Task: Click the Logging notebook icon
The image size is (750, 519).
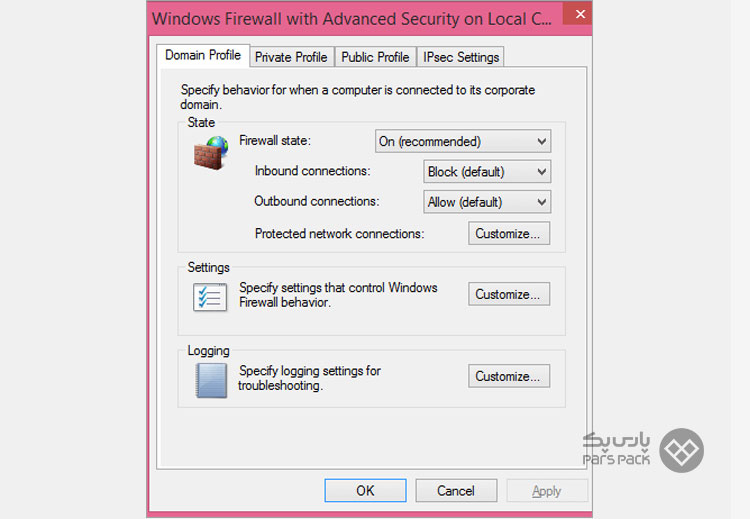Action: pyautogui.click(x=211, y=380)
